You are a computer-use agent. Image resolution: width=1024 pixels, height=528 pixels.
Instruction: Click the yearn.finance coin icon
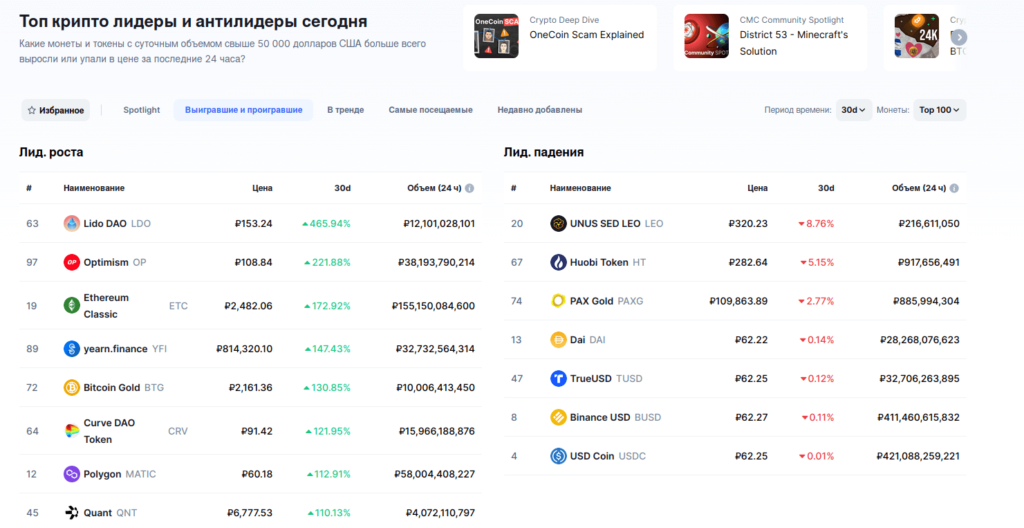71,349
